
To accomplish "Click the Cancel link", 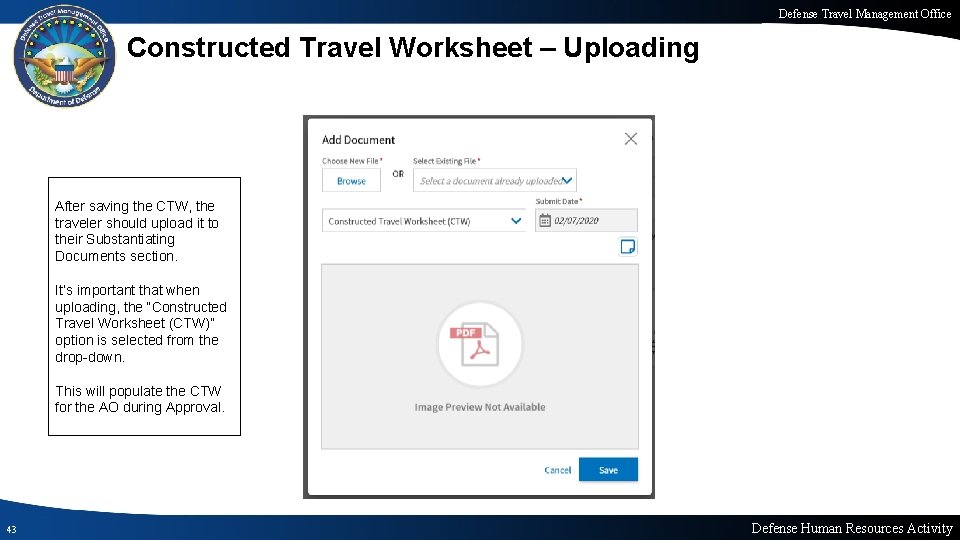I will (x=558, y=470).
